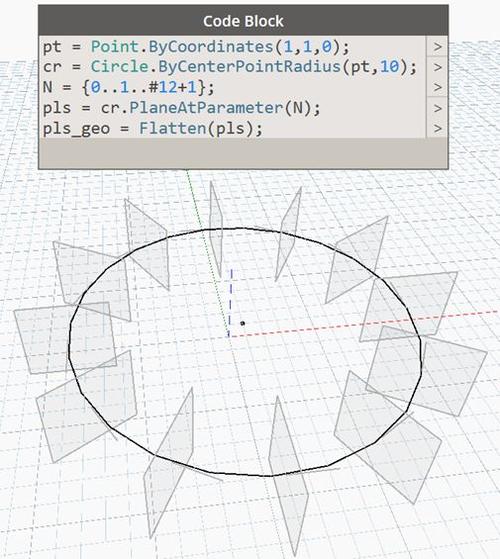The width and height of the screenshot is (500, 559).
Task: Select the center point dot inside the circle
Action: [x=242, y=323]
